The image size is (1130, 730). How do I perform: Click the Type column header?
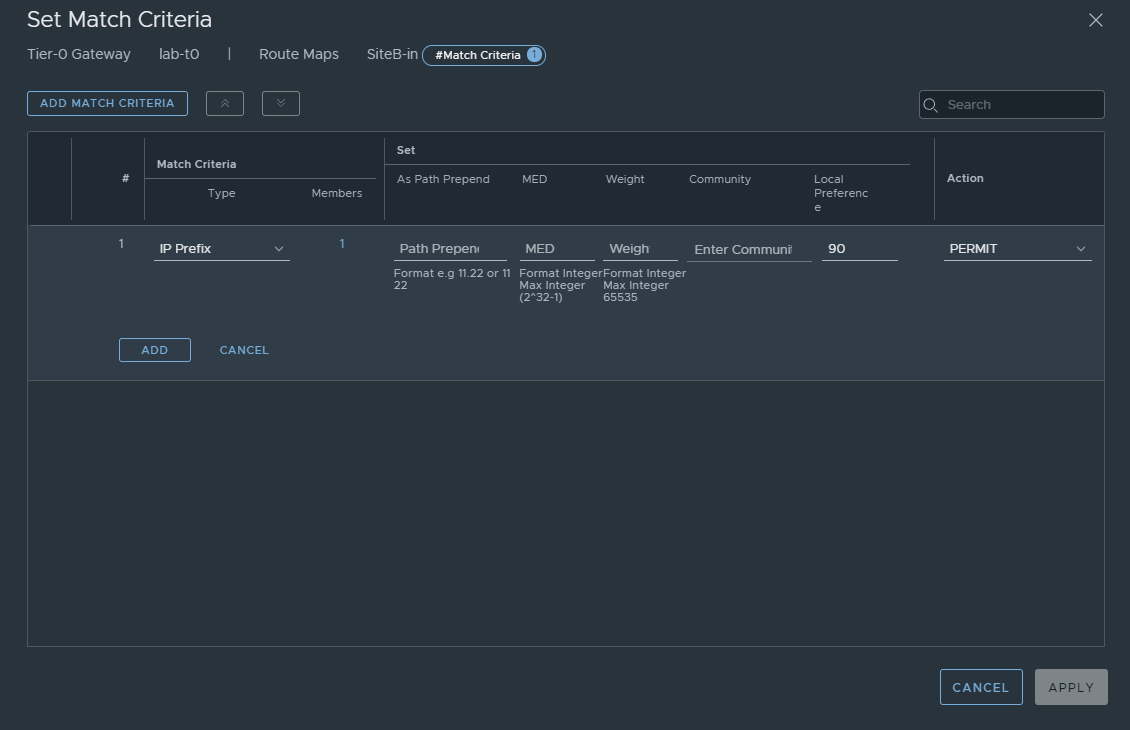pos(222,193)
